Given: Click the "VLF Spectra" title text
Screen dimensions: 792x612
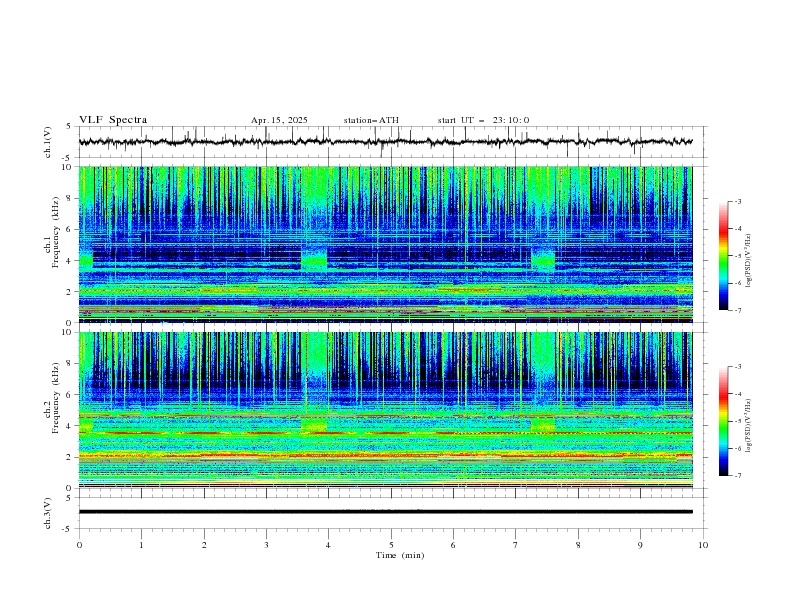Looking at the screenshot, I should coord(113,120).
